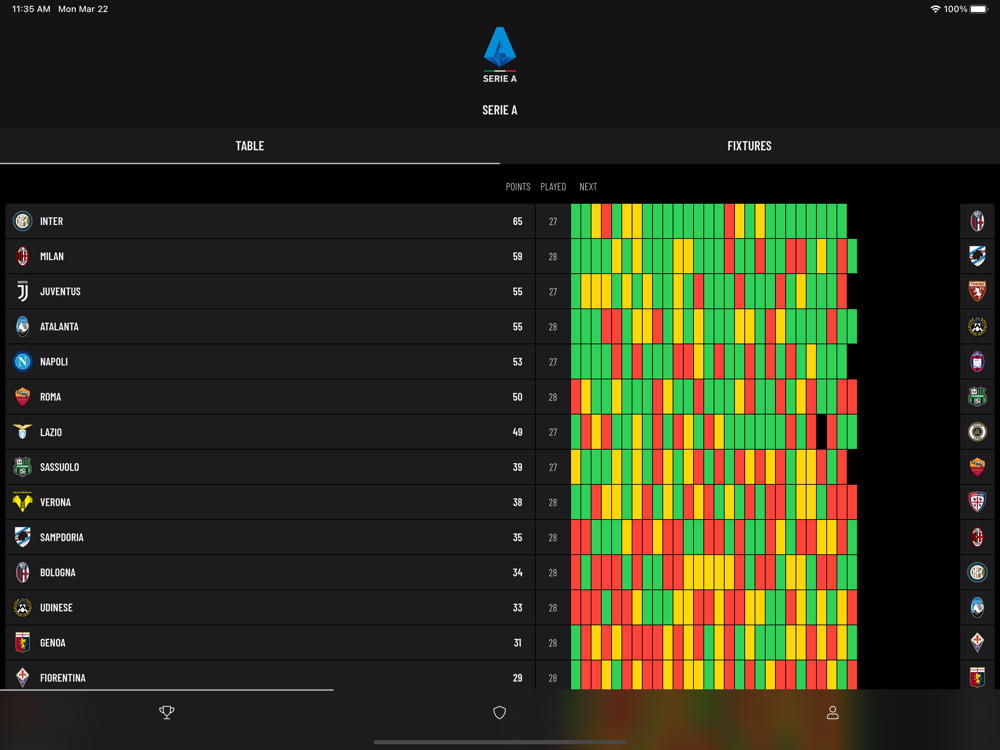Tap Lazio's points value 49

(x=517, y=432)
